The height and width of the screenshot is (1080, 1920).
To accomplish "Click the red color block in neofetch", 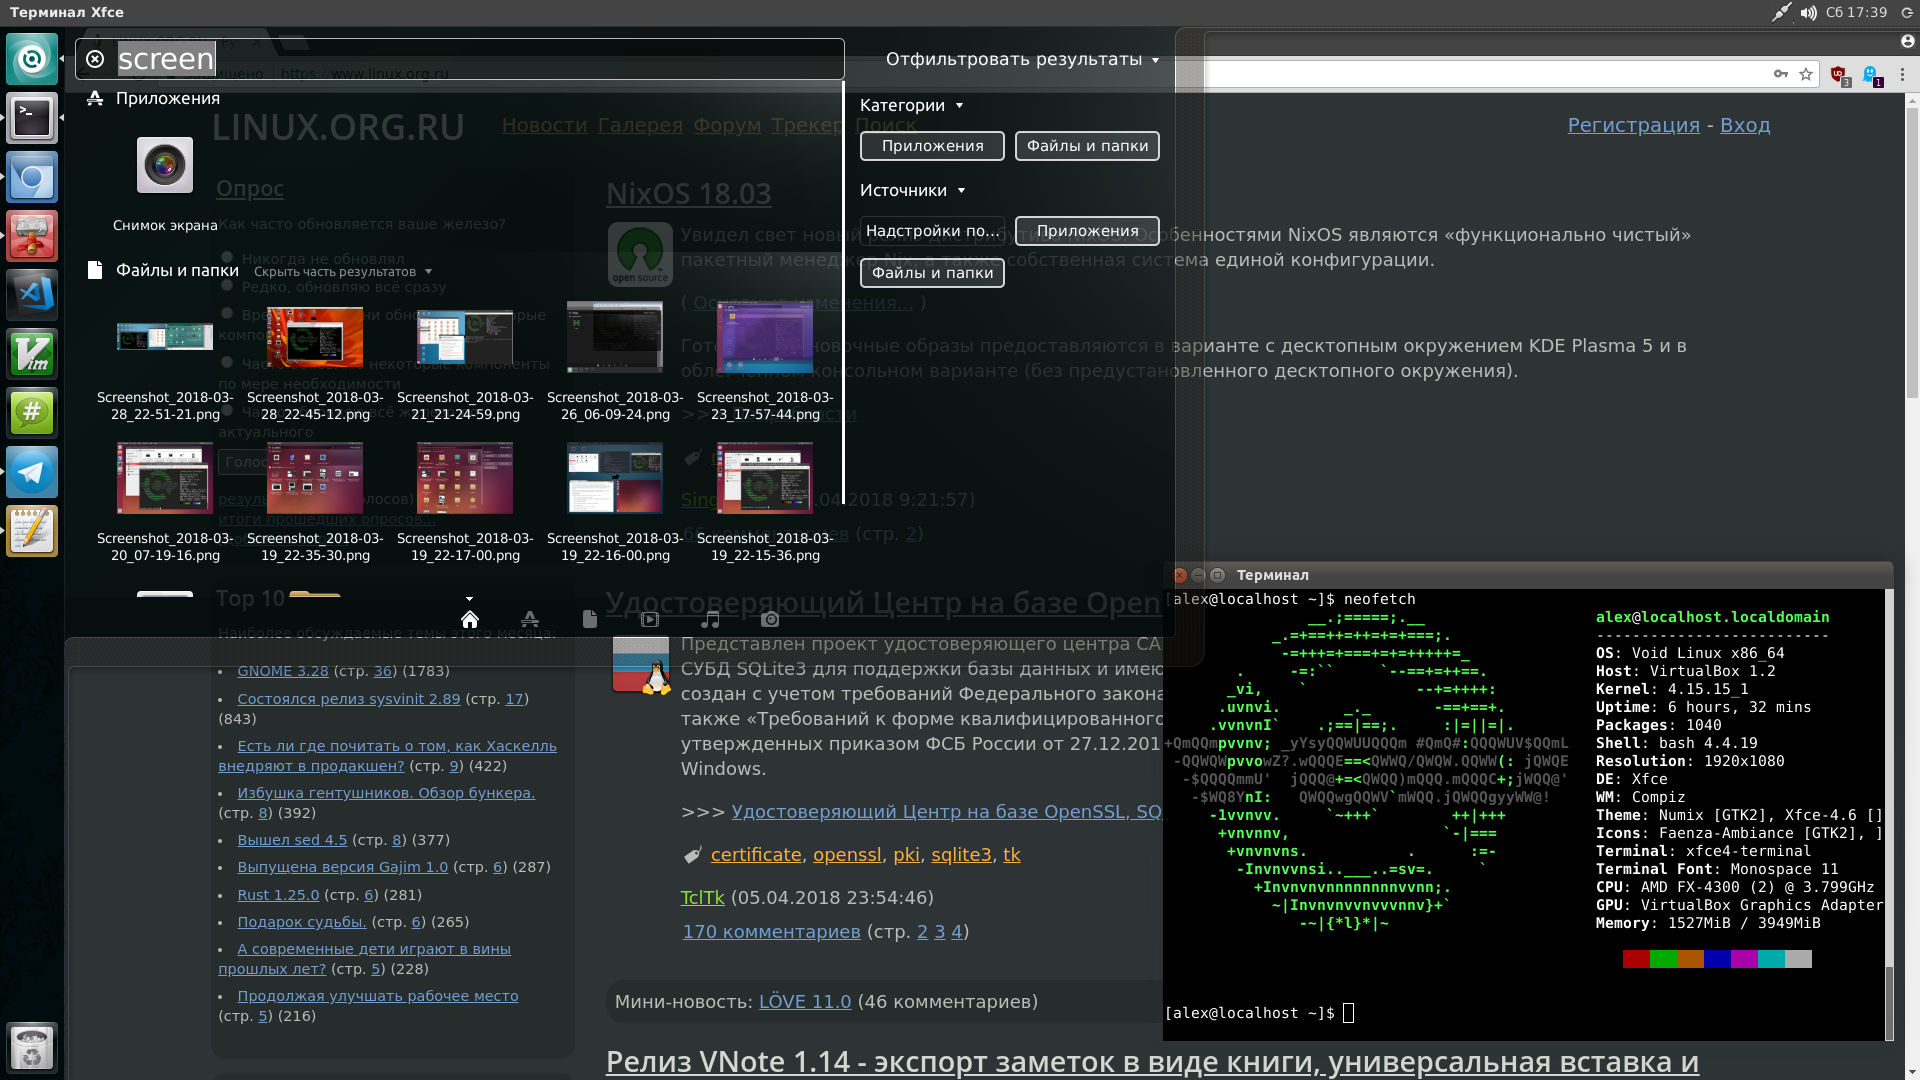I will point(1636,959).
